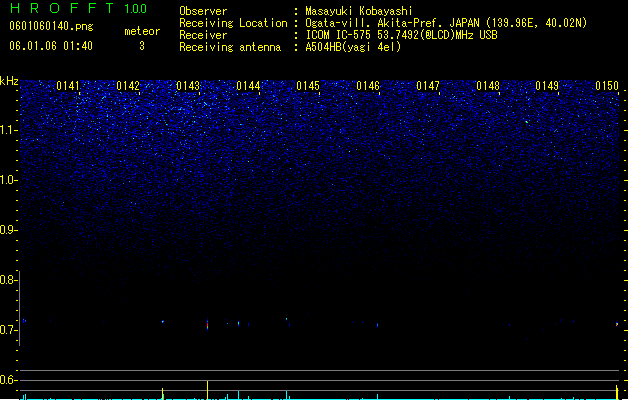Click the 0.7 kHz axis label

point(8,330)
